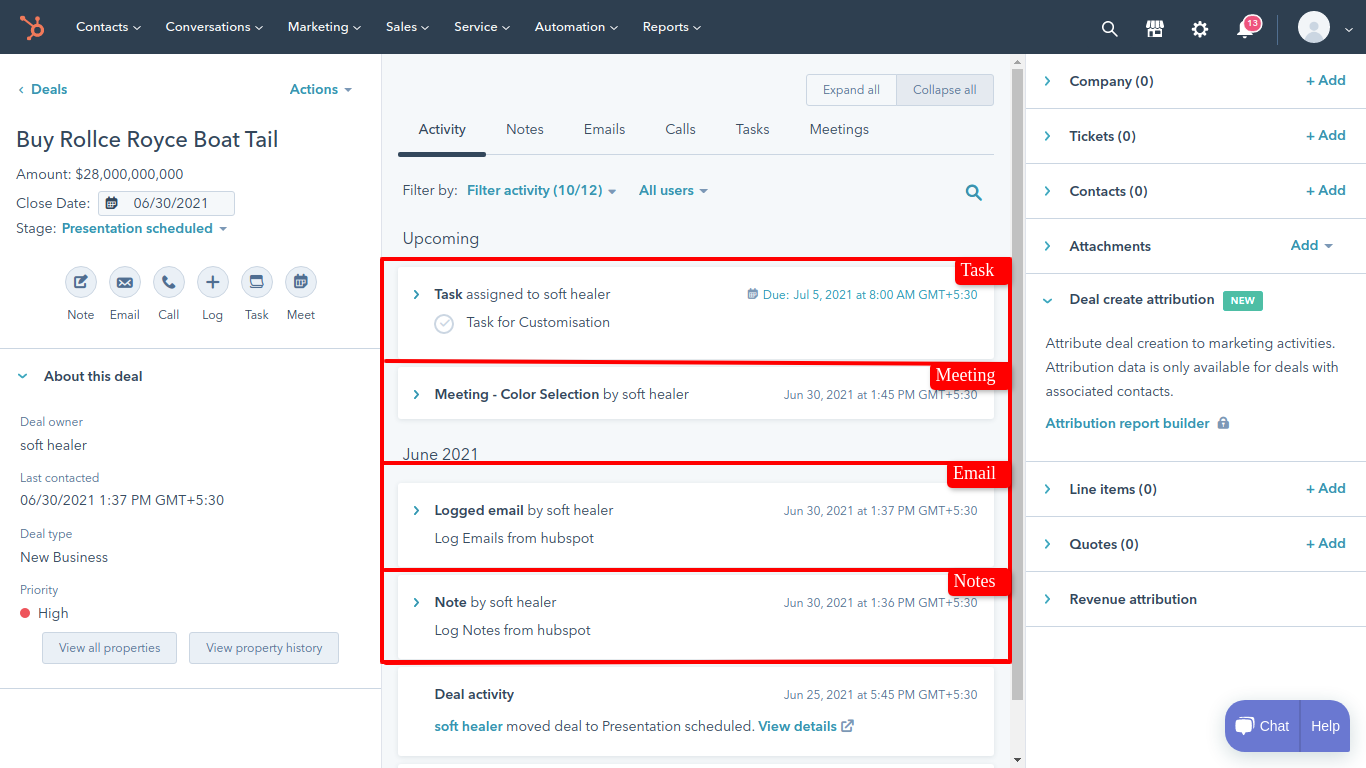Viewport: 1366px width, 768px height.
Task: Expand the Revenue attribution panel
Action: 1047,599
